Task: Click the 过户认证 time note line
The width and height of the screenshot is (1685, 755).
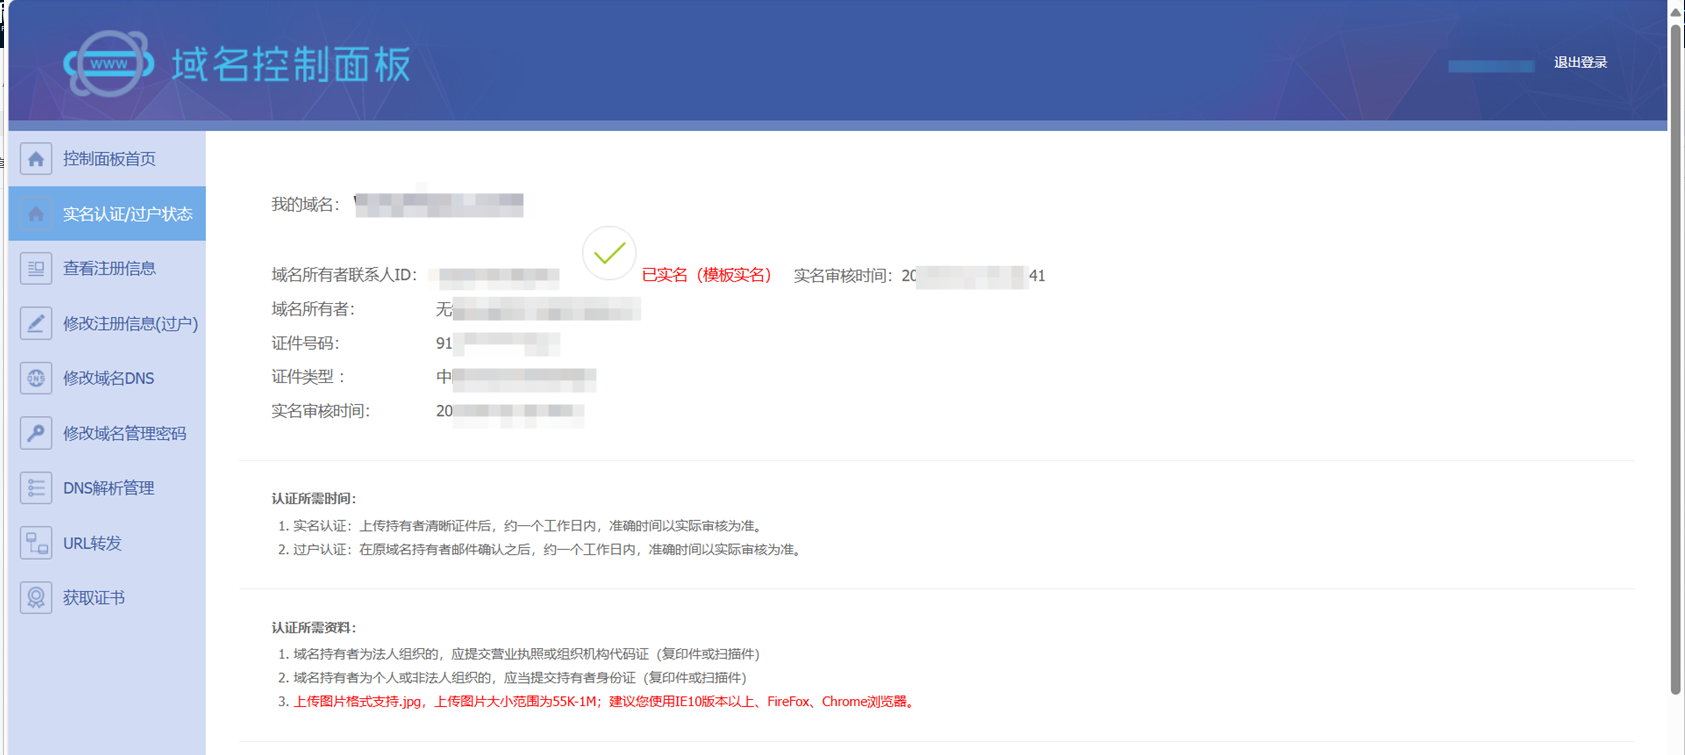Action: point(549,550)
